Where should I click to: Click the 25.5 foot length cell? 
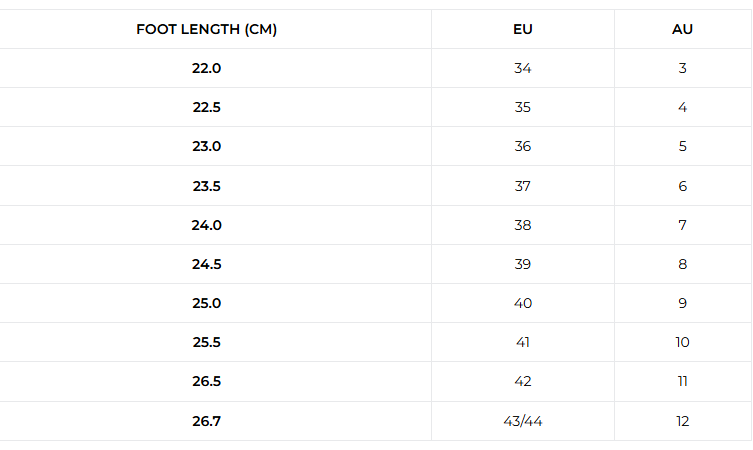206,342
